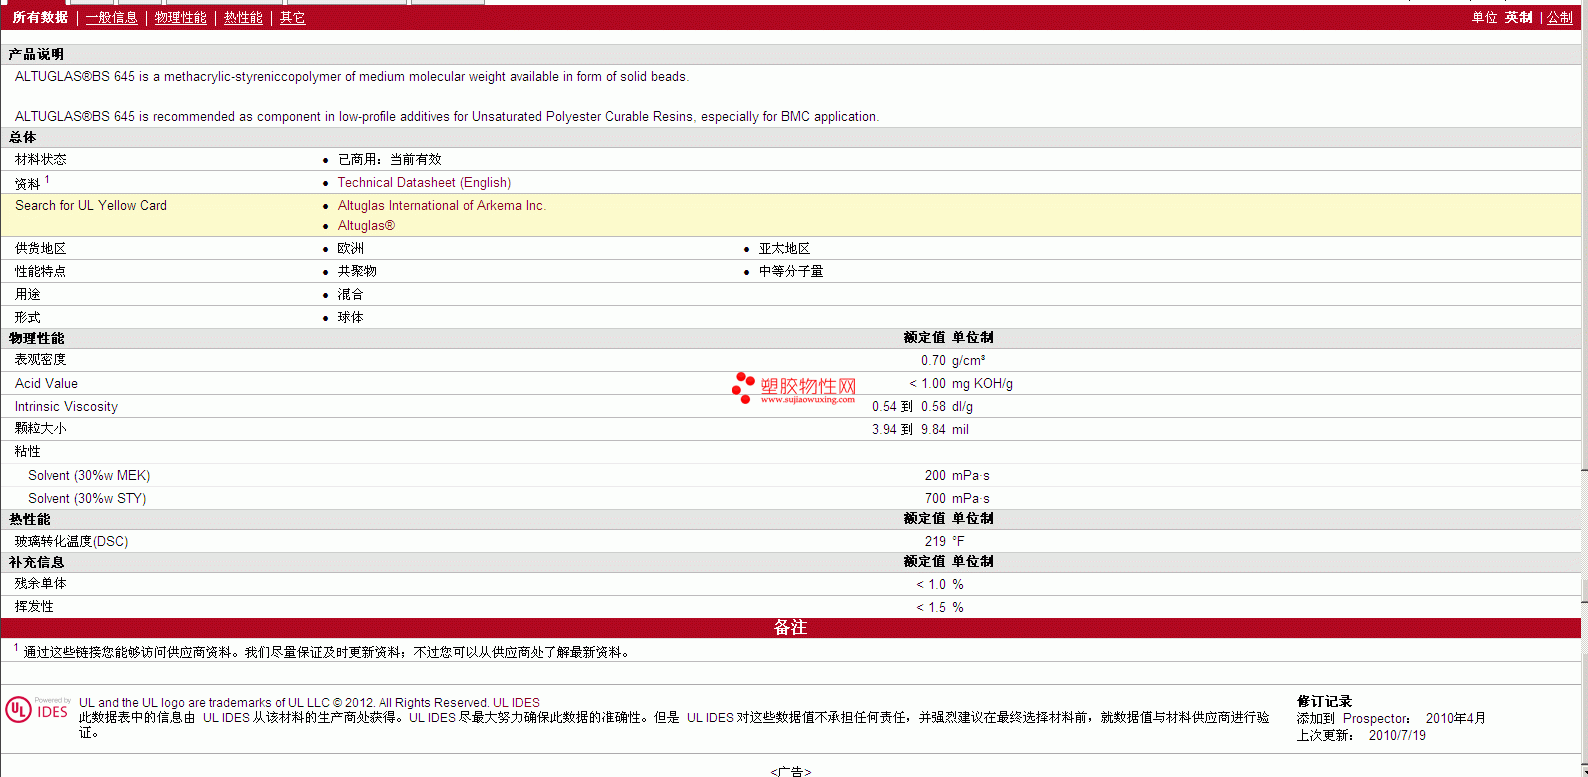This screenshot has width=1588, height=777.
Task: Click the 挥发性 row label
Action: (34, 606)
